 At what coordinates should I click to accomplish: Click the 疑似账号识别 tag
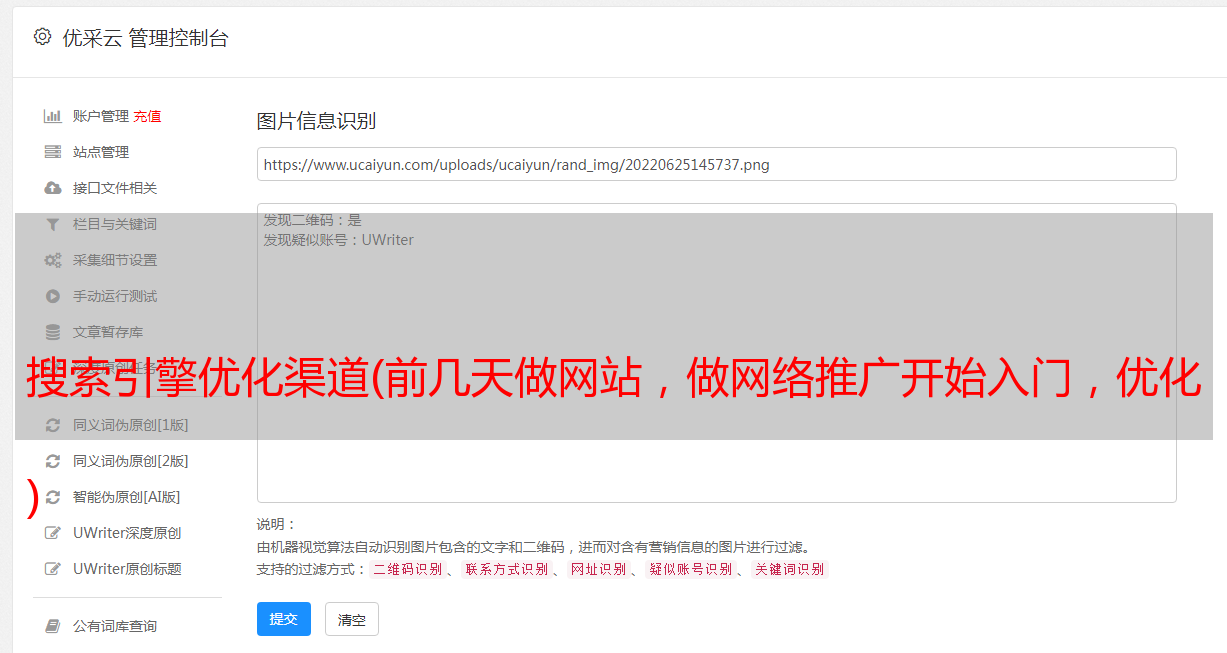(x=691, y=569)
